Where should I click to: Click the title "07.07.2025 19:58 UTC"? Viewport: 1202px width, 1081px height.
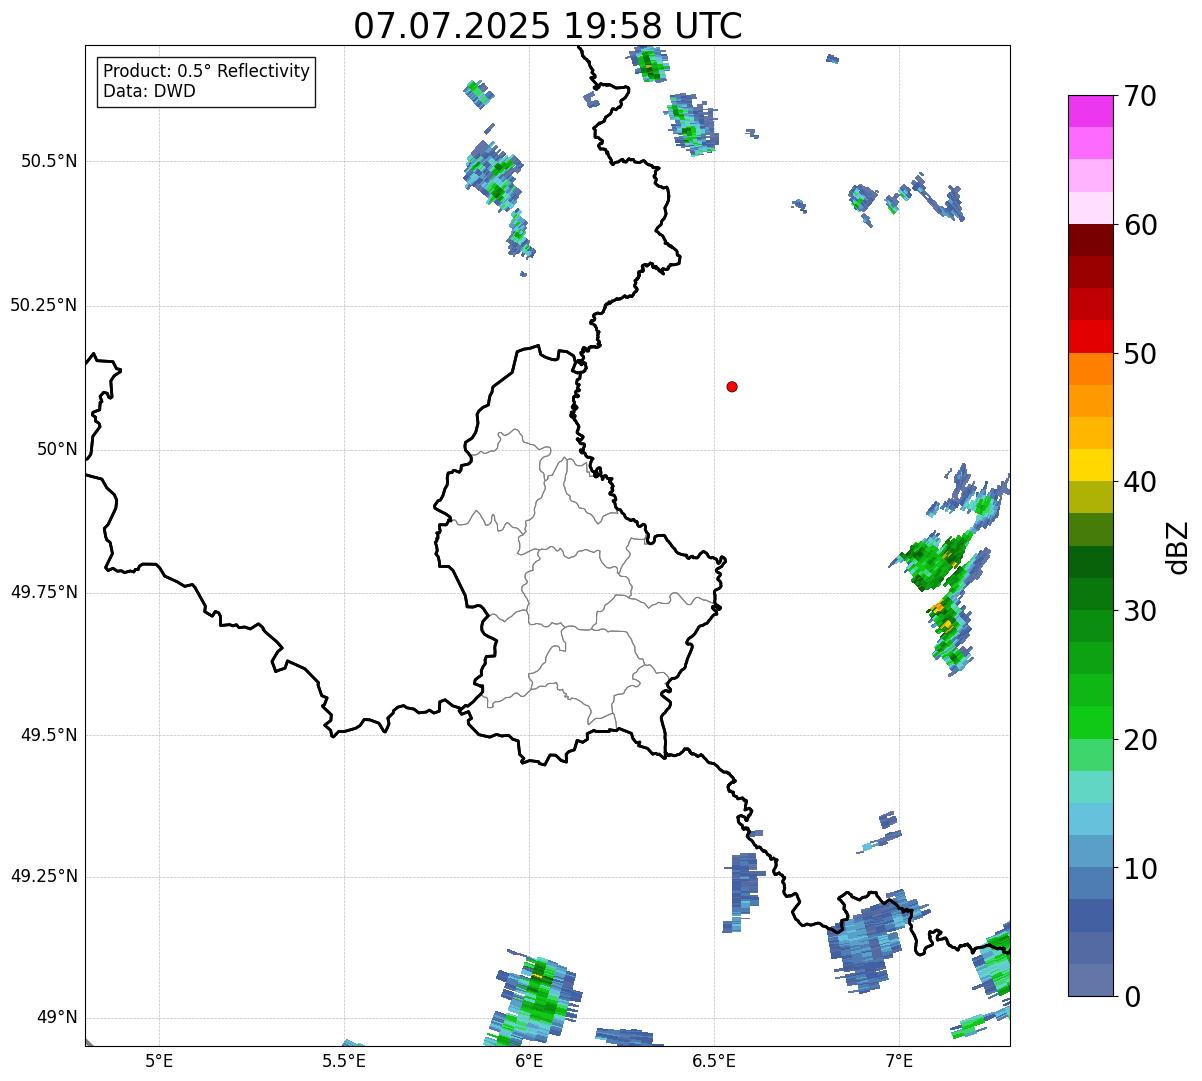tap(548, 26)
